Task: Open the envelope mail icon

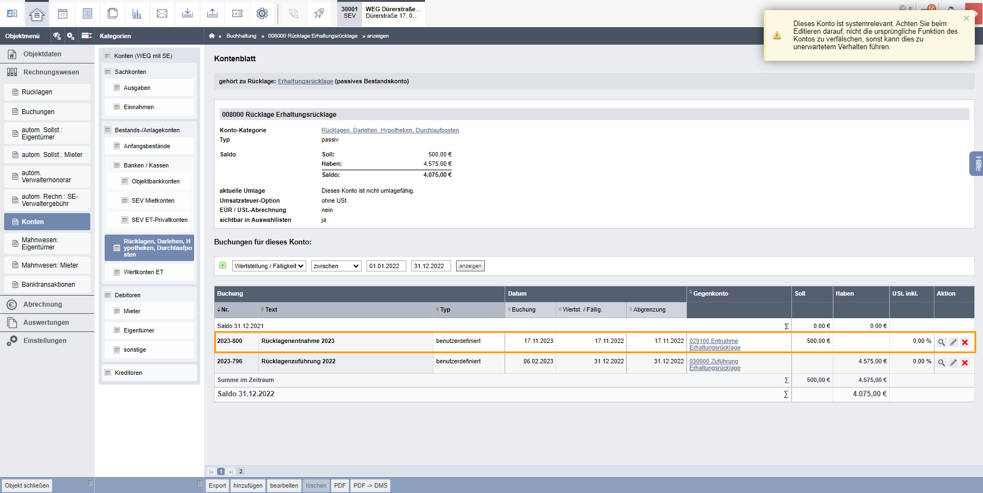Action: pyautogui.click(x=162, y=13)
